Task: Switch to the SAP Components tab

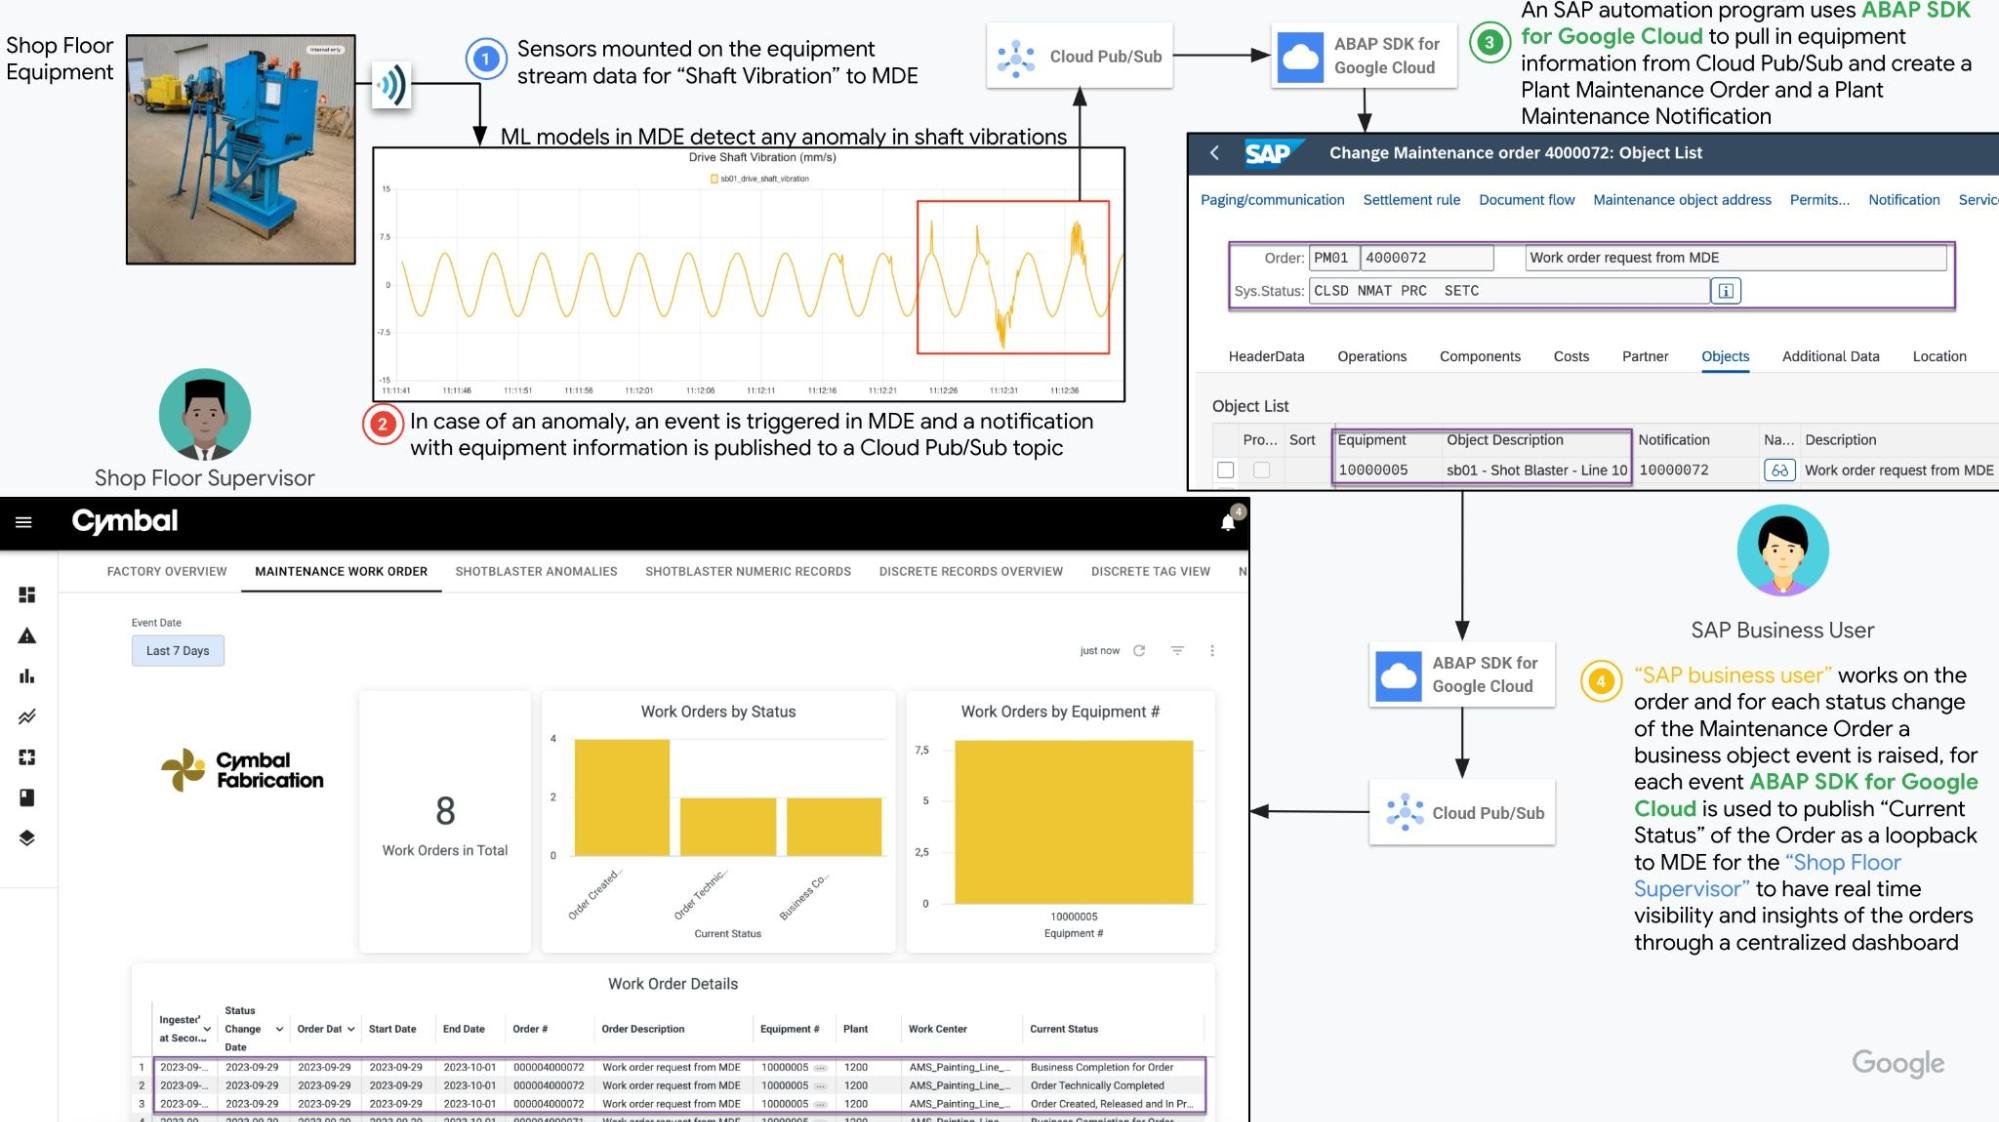Action: click(1480, 357)
